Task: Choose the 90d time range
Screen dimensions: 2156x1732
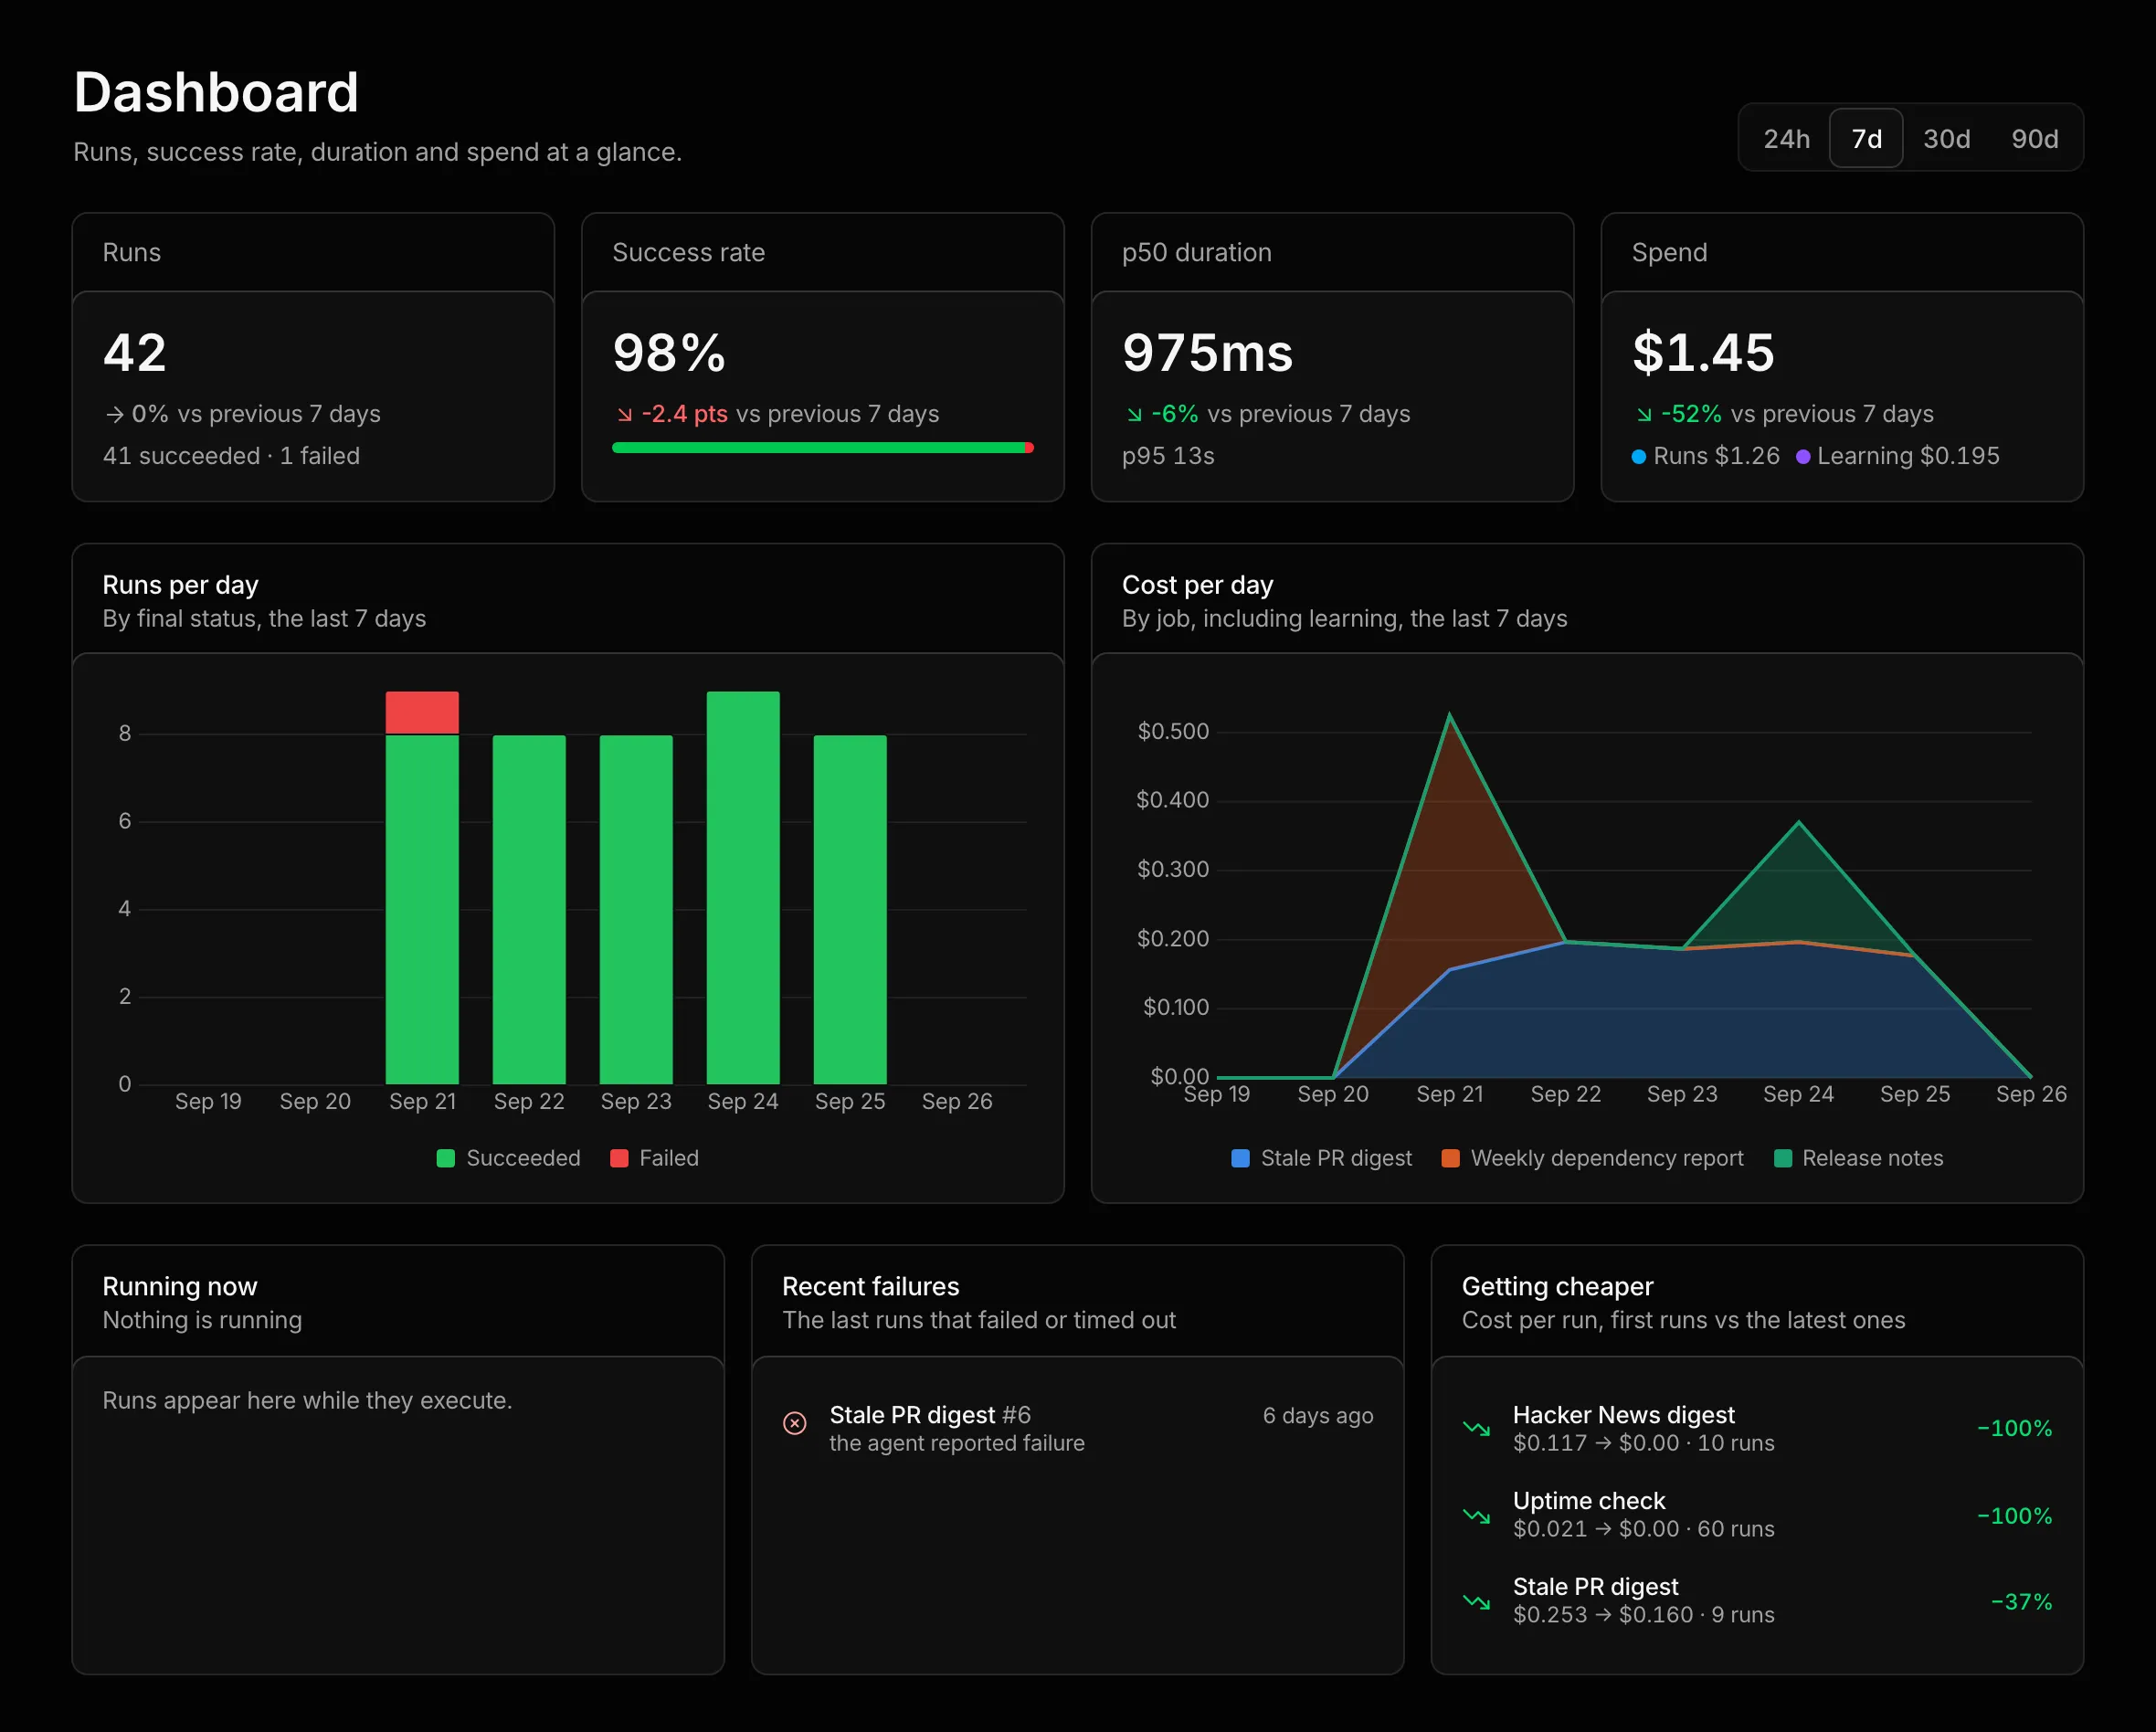Action: [x=2034, y=138]
